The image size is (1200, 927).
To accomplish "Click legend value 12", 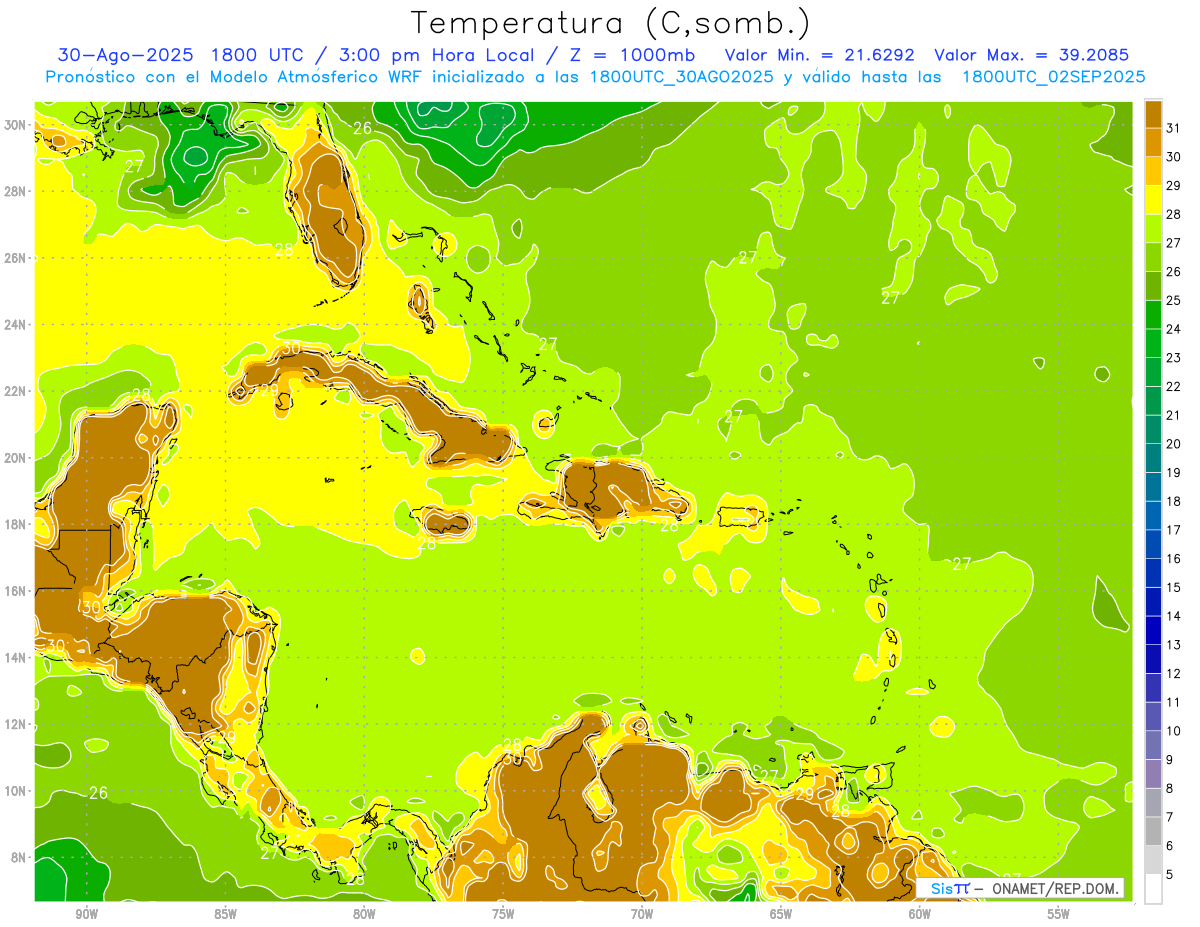I will (x=1174, y=673).
